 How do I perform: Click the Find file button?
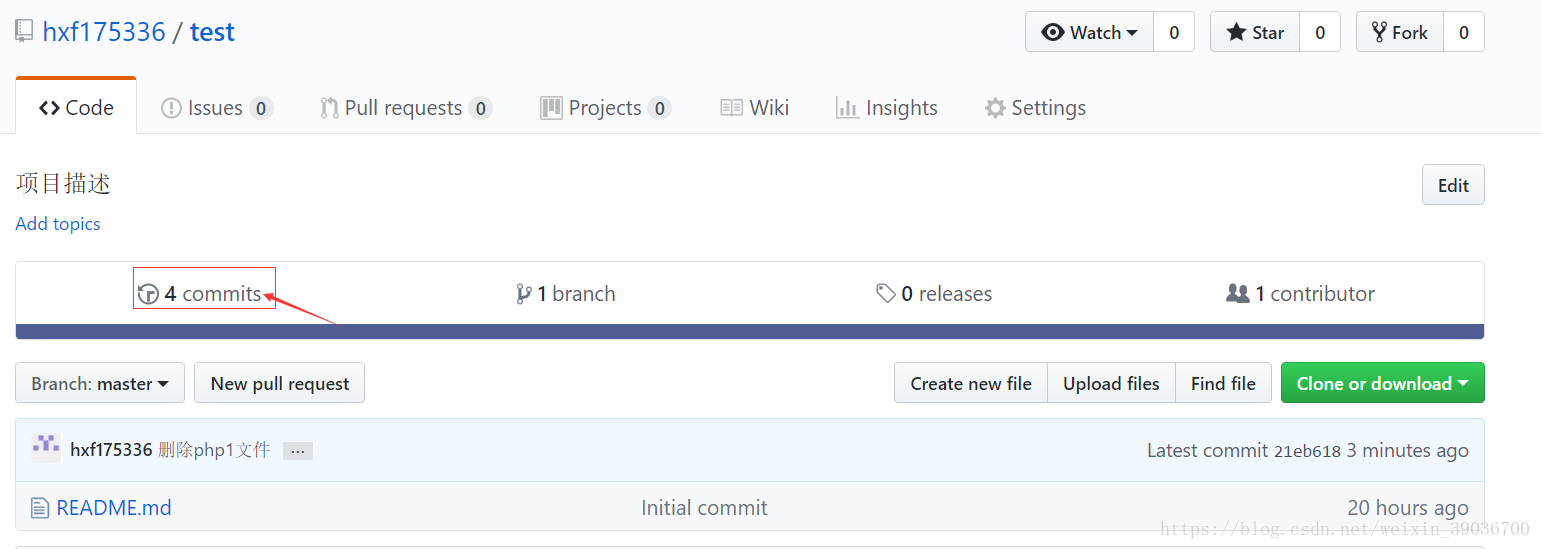pos(1223,383)
